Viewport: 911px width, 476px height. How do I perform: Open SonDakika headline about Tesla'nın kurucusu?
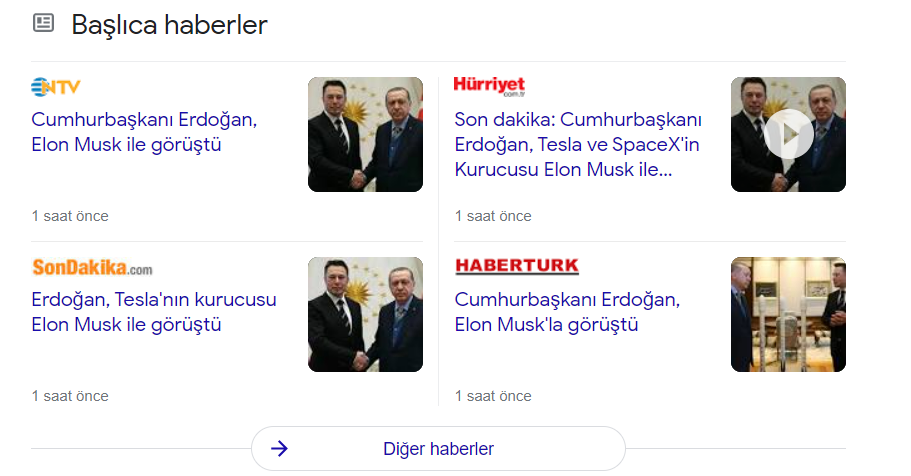[x=154, y=312]
